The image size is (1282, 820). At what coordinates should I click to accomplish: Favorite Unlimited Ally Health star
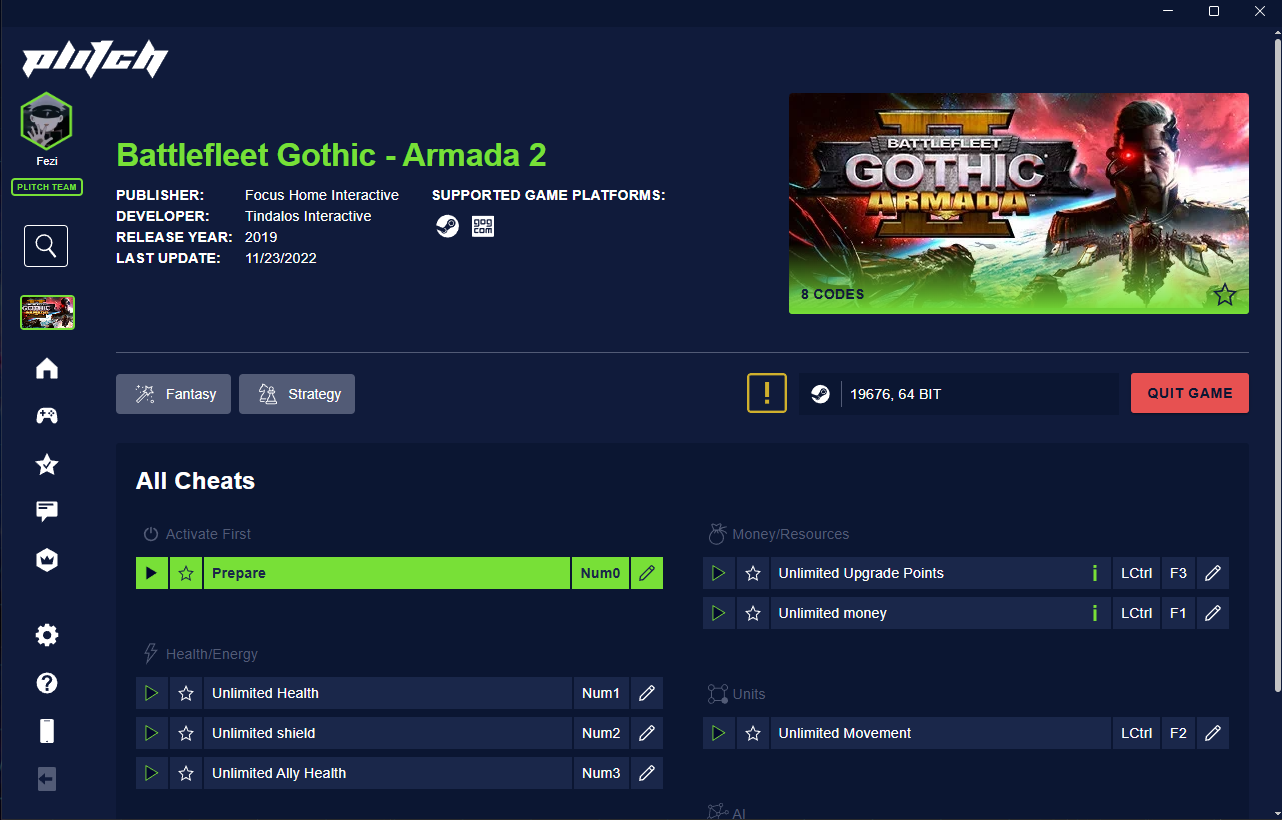(x=186, y=773)
